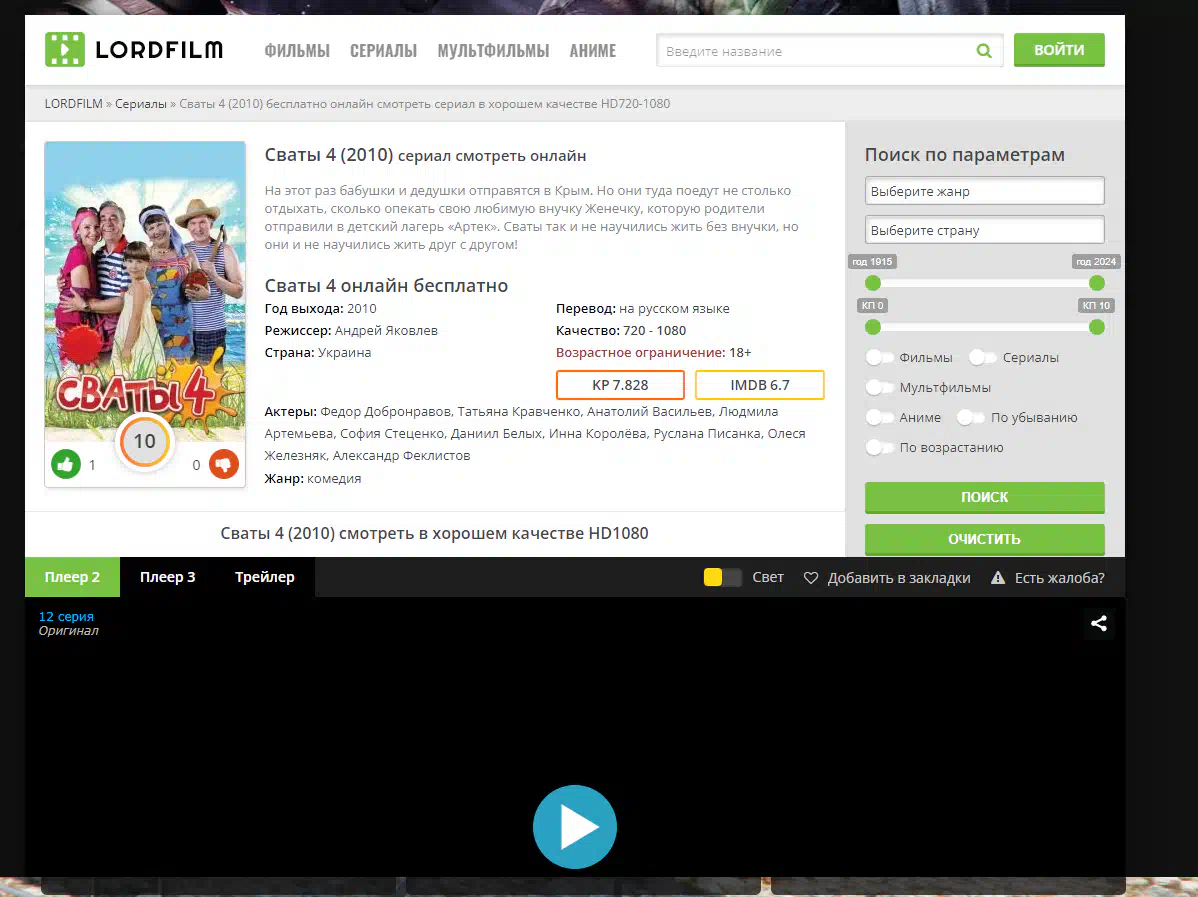This screenshot has width=1198, height=897.
Task: Toggle the Свет light switch
Action: tap(722, 578)
